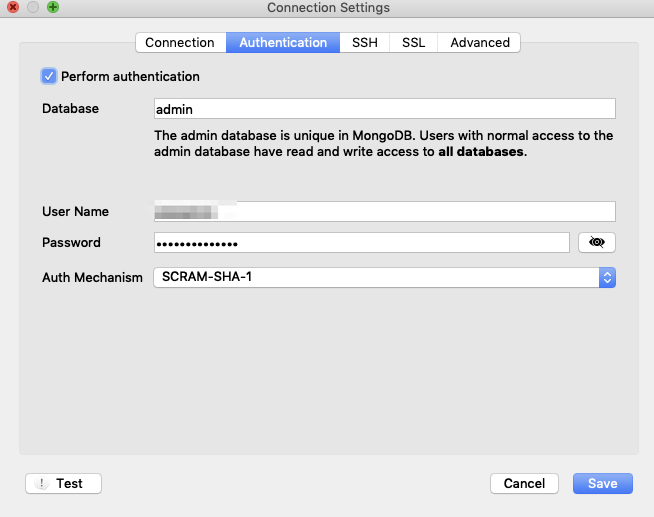The height and width of the screenshot is (517, 654).
Task: Zoom the window with green button
Action: point(53,7)
